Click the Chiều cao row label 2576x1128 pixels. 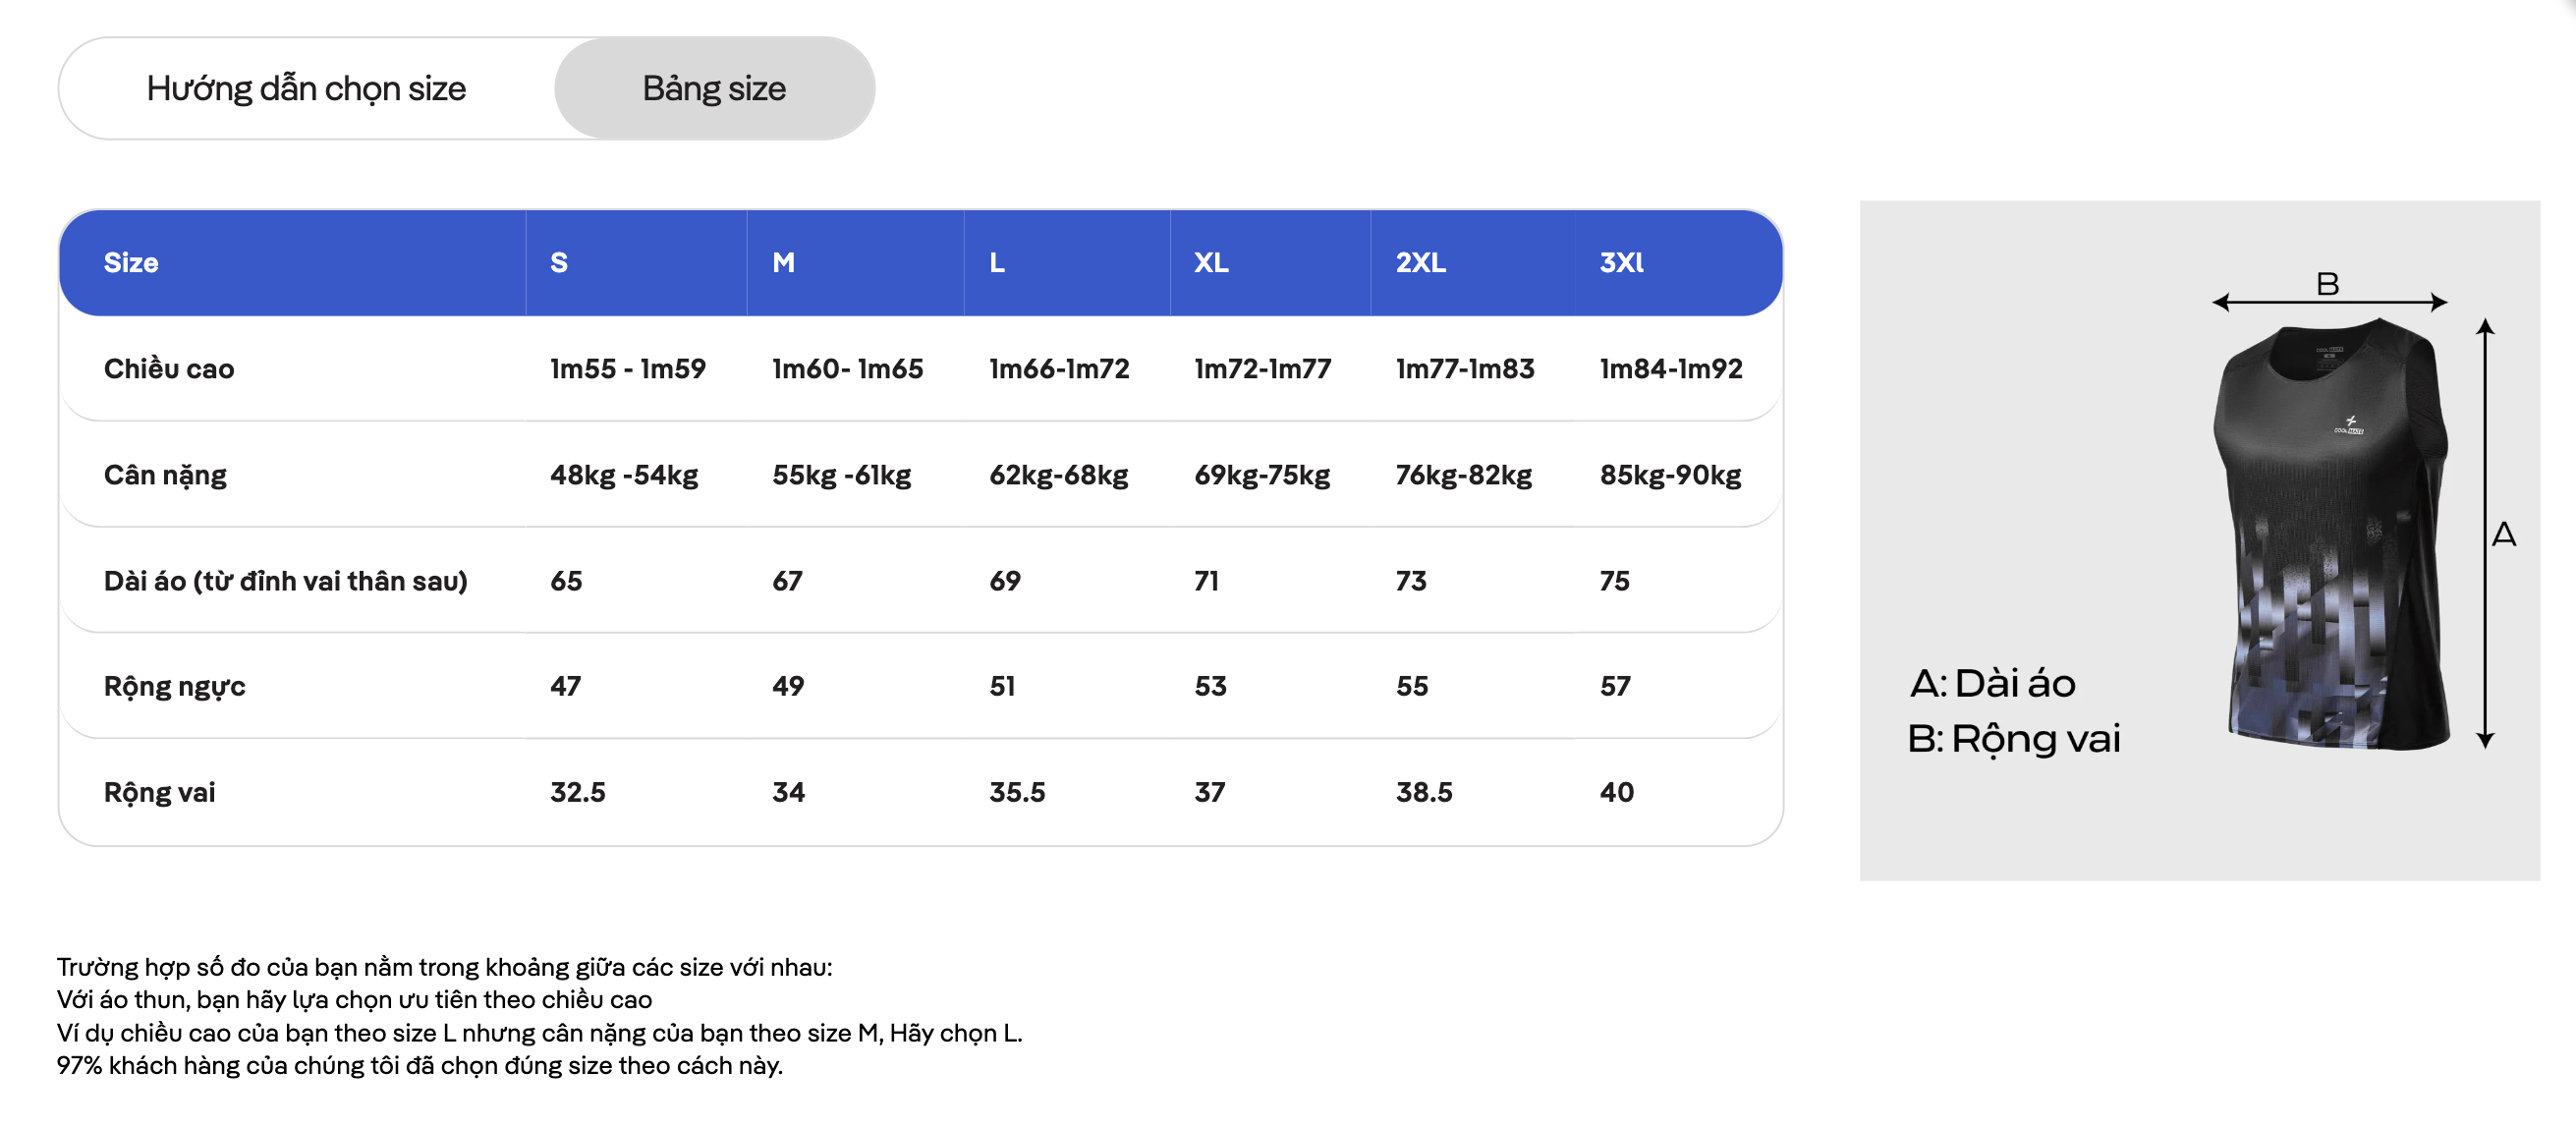[x=169, y=369]
